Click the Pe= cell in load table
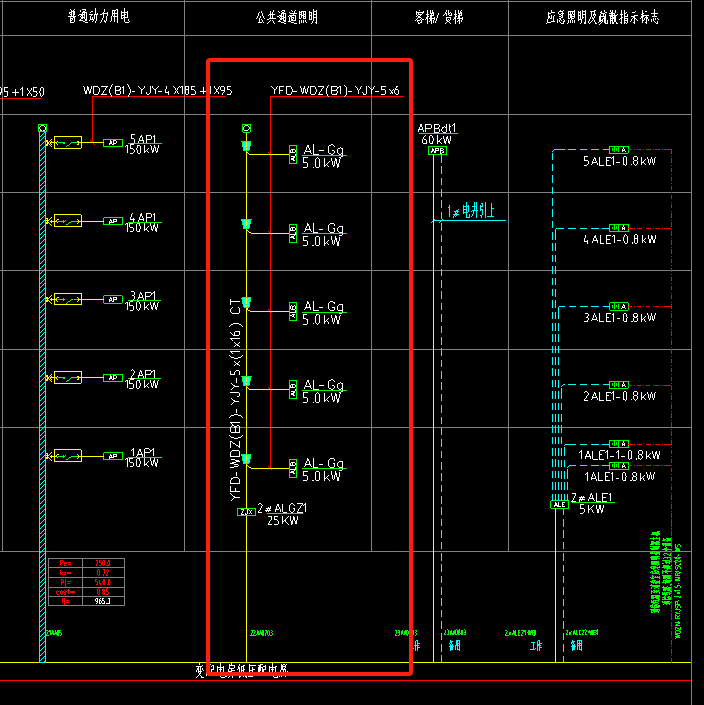Screen dimensions: 704x705 (66, 563)
